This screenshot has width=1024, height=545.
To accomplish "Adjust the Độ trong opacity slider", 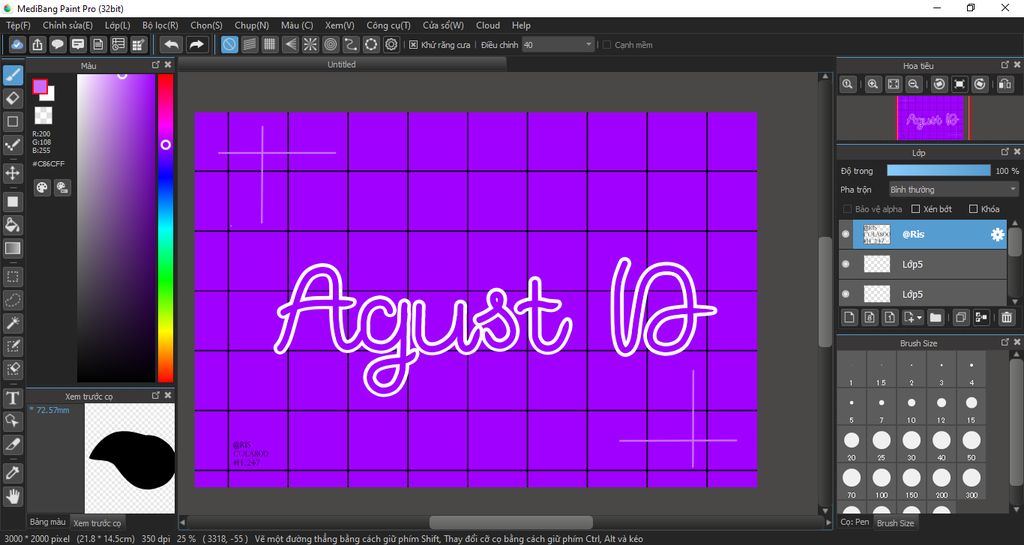I will [x=938, y=170].
